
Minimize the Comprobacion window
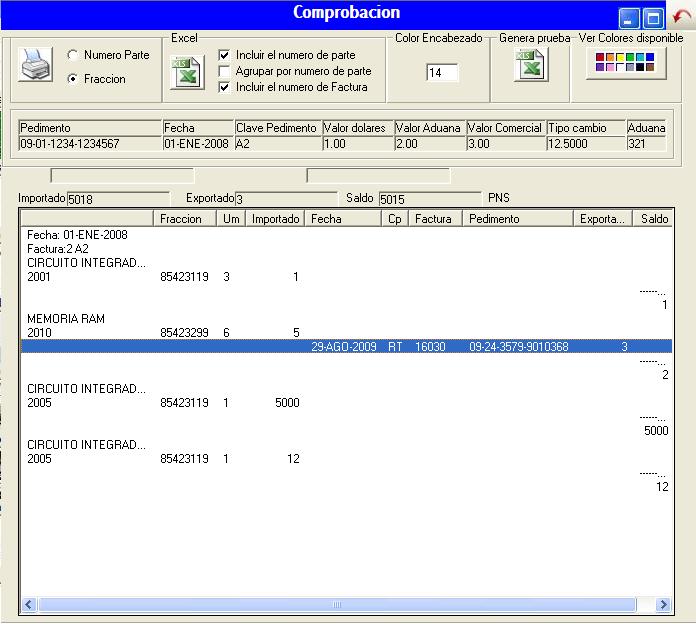[629, 19]
